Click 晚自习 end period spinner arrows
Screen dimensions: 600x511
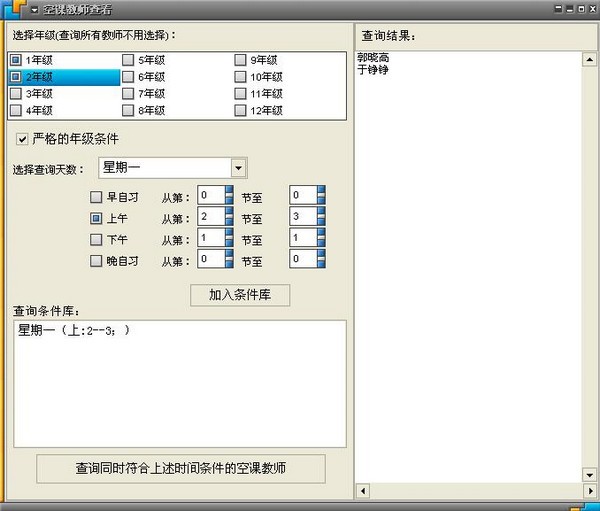(x=321, y=259)
